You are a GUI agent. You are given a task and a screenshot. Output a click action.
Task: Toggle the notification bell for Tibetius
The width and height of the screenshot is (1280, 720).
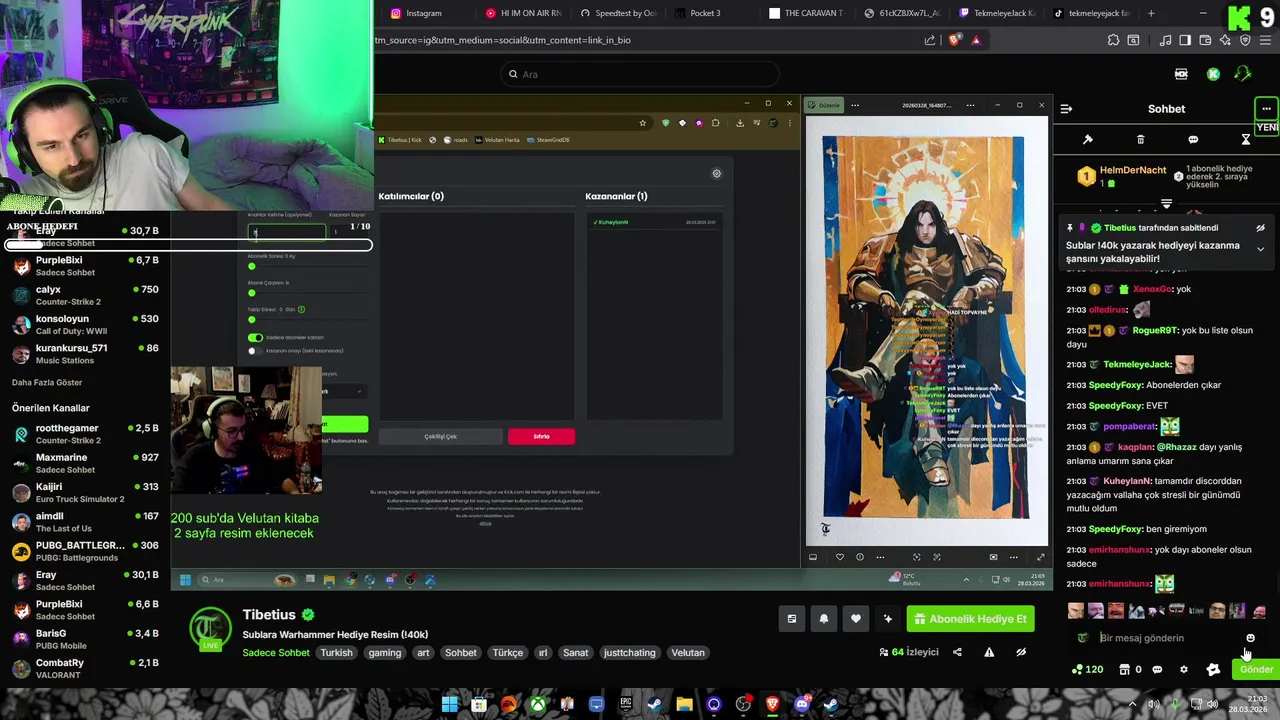(x=823, y=619)
